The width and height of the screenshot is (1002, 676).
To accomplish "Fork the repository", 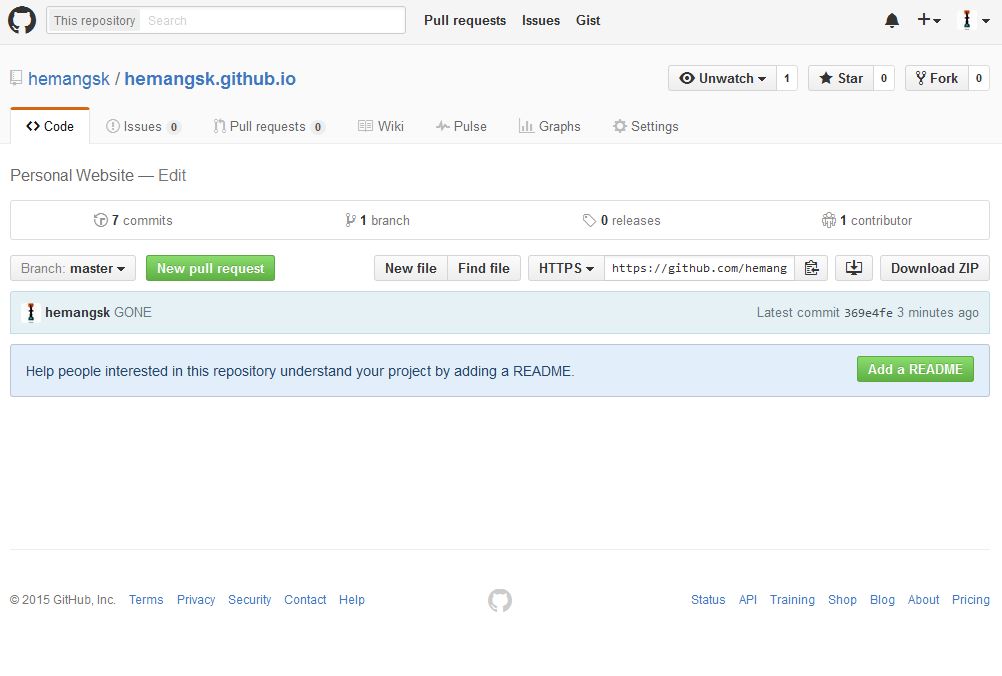I will 937,79.
